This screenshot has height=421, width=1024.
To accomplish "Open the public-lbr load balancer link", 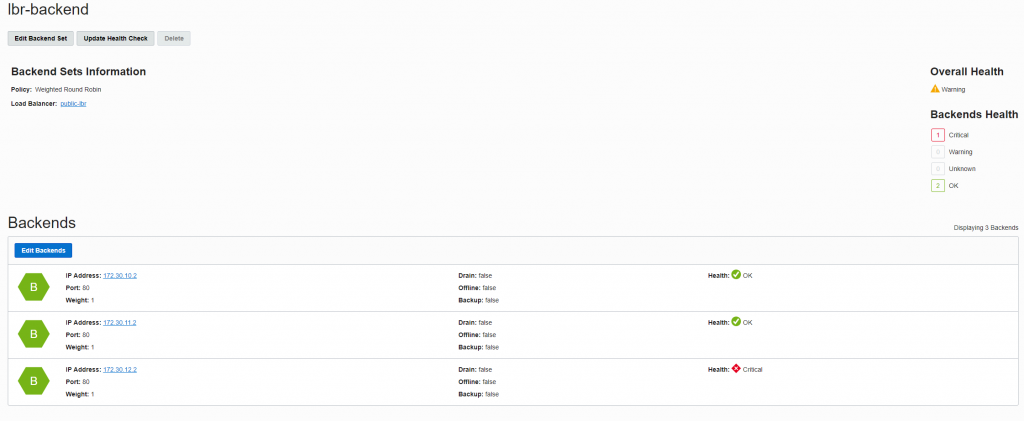I will pos(73,103).
